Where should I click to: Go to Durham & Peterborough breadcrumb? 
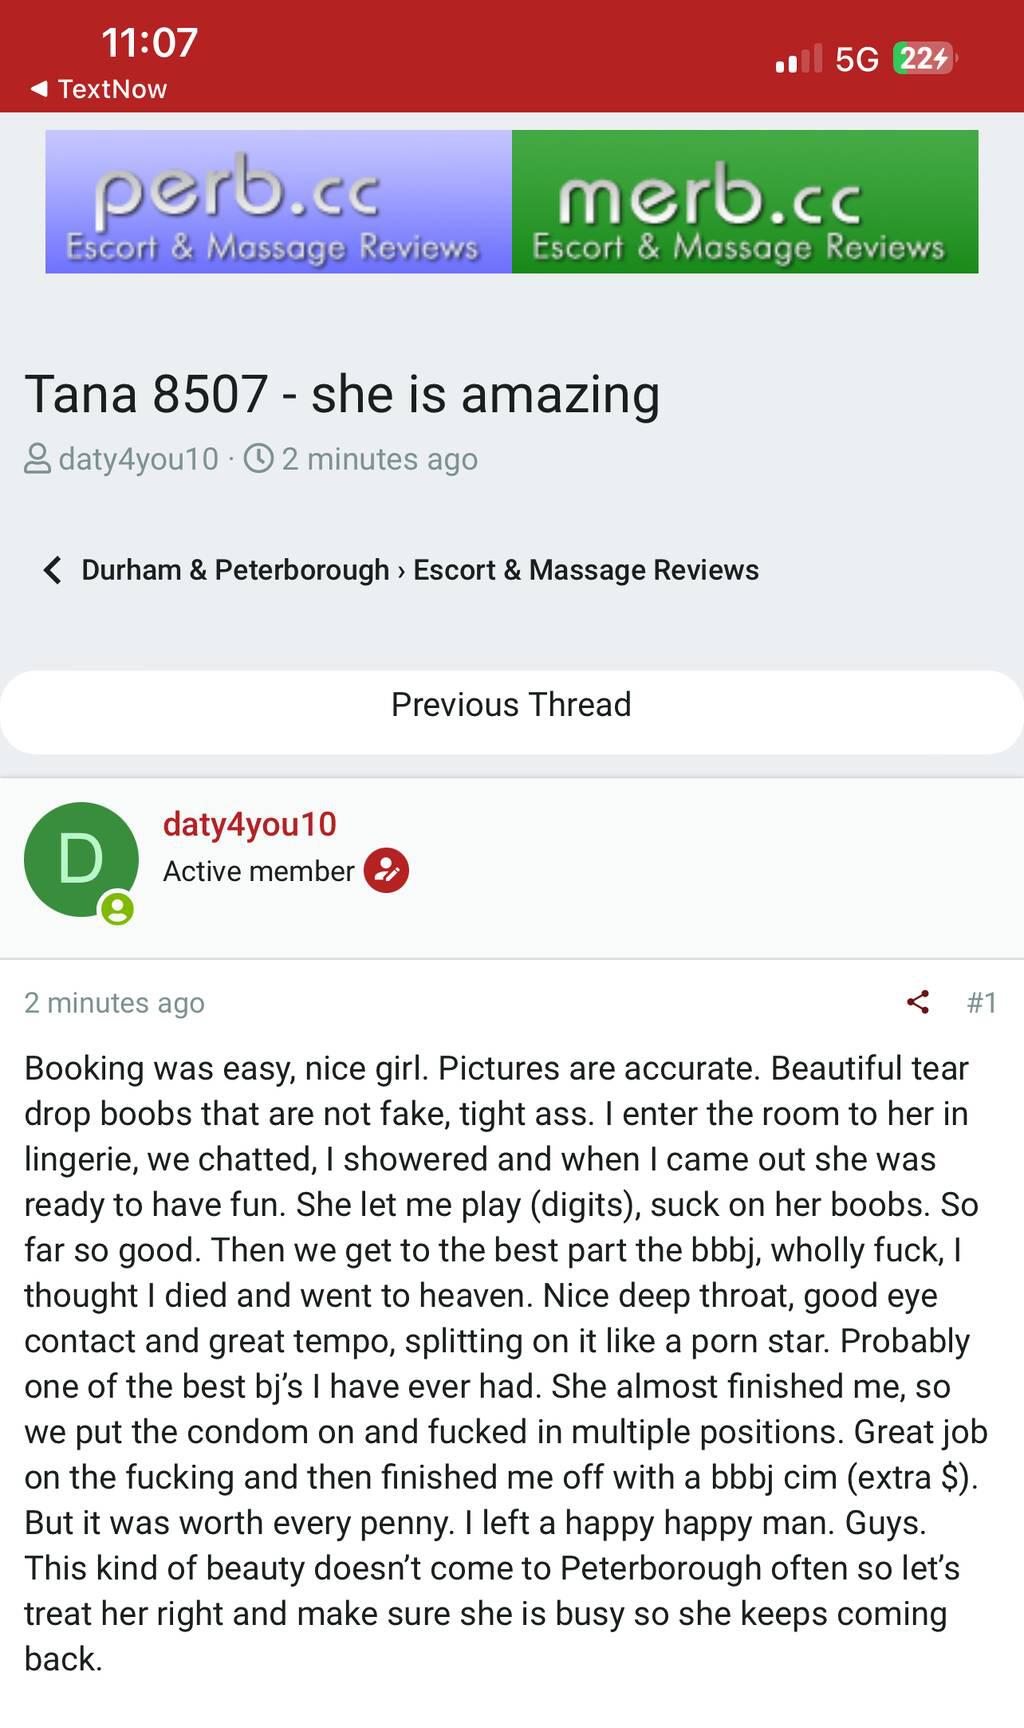coord(235,570)
